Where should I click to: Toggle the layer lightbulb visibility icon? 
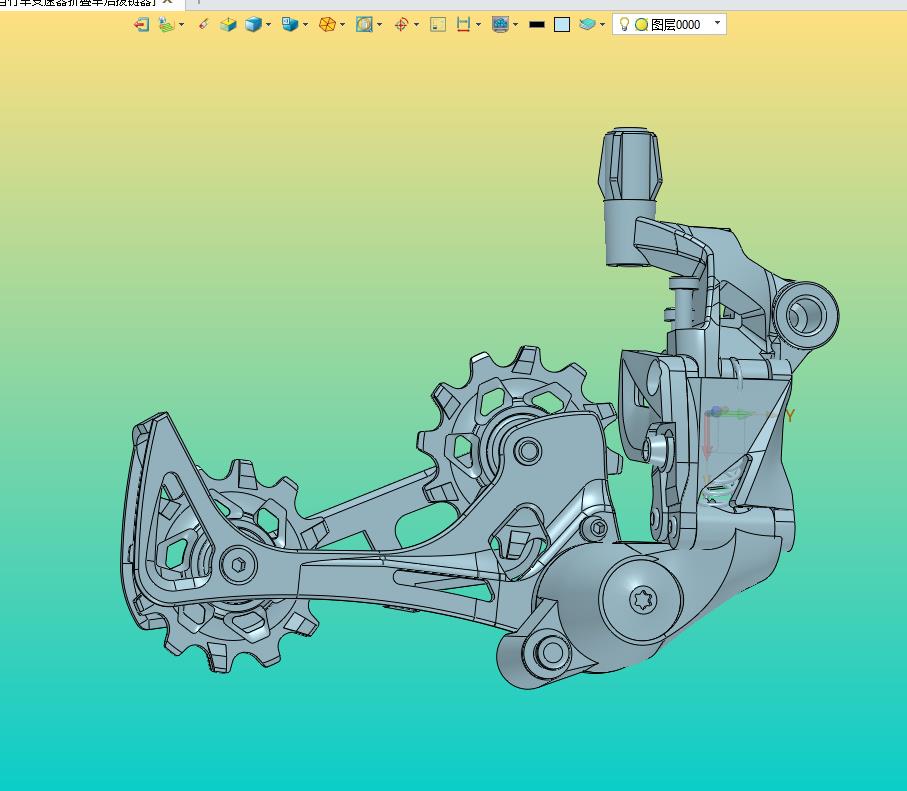(625, 24)
